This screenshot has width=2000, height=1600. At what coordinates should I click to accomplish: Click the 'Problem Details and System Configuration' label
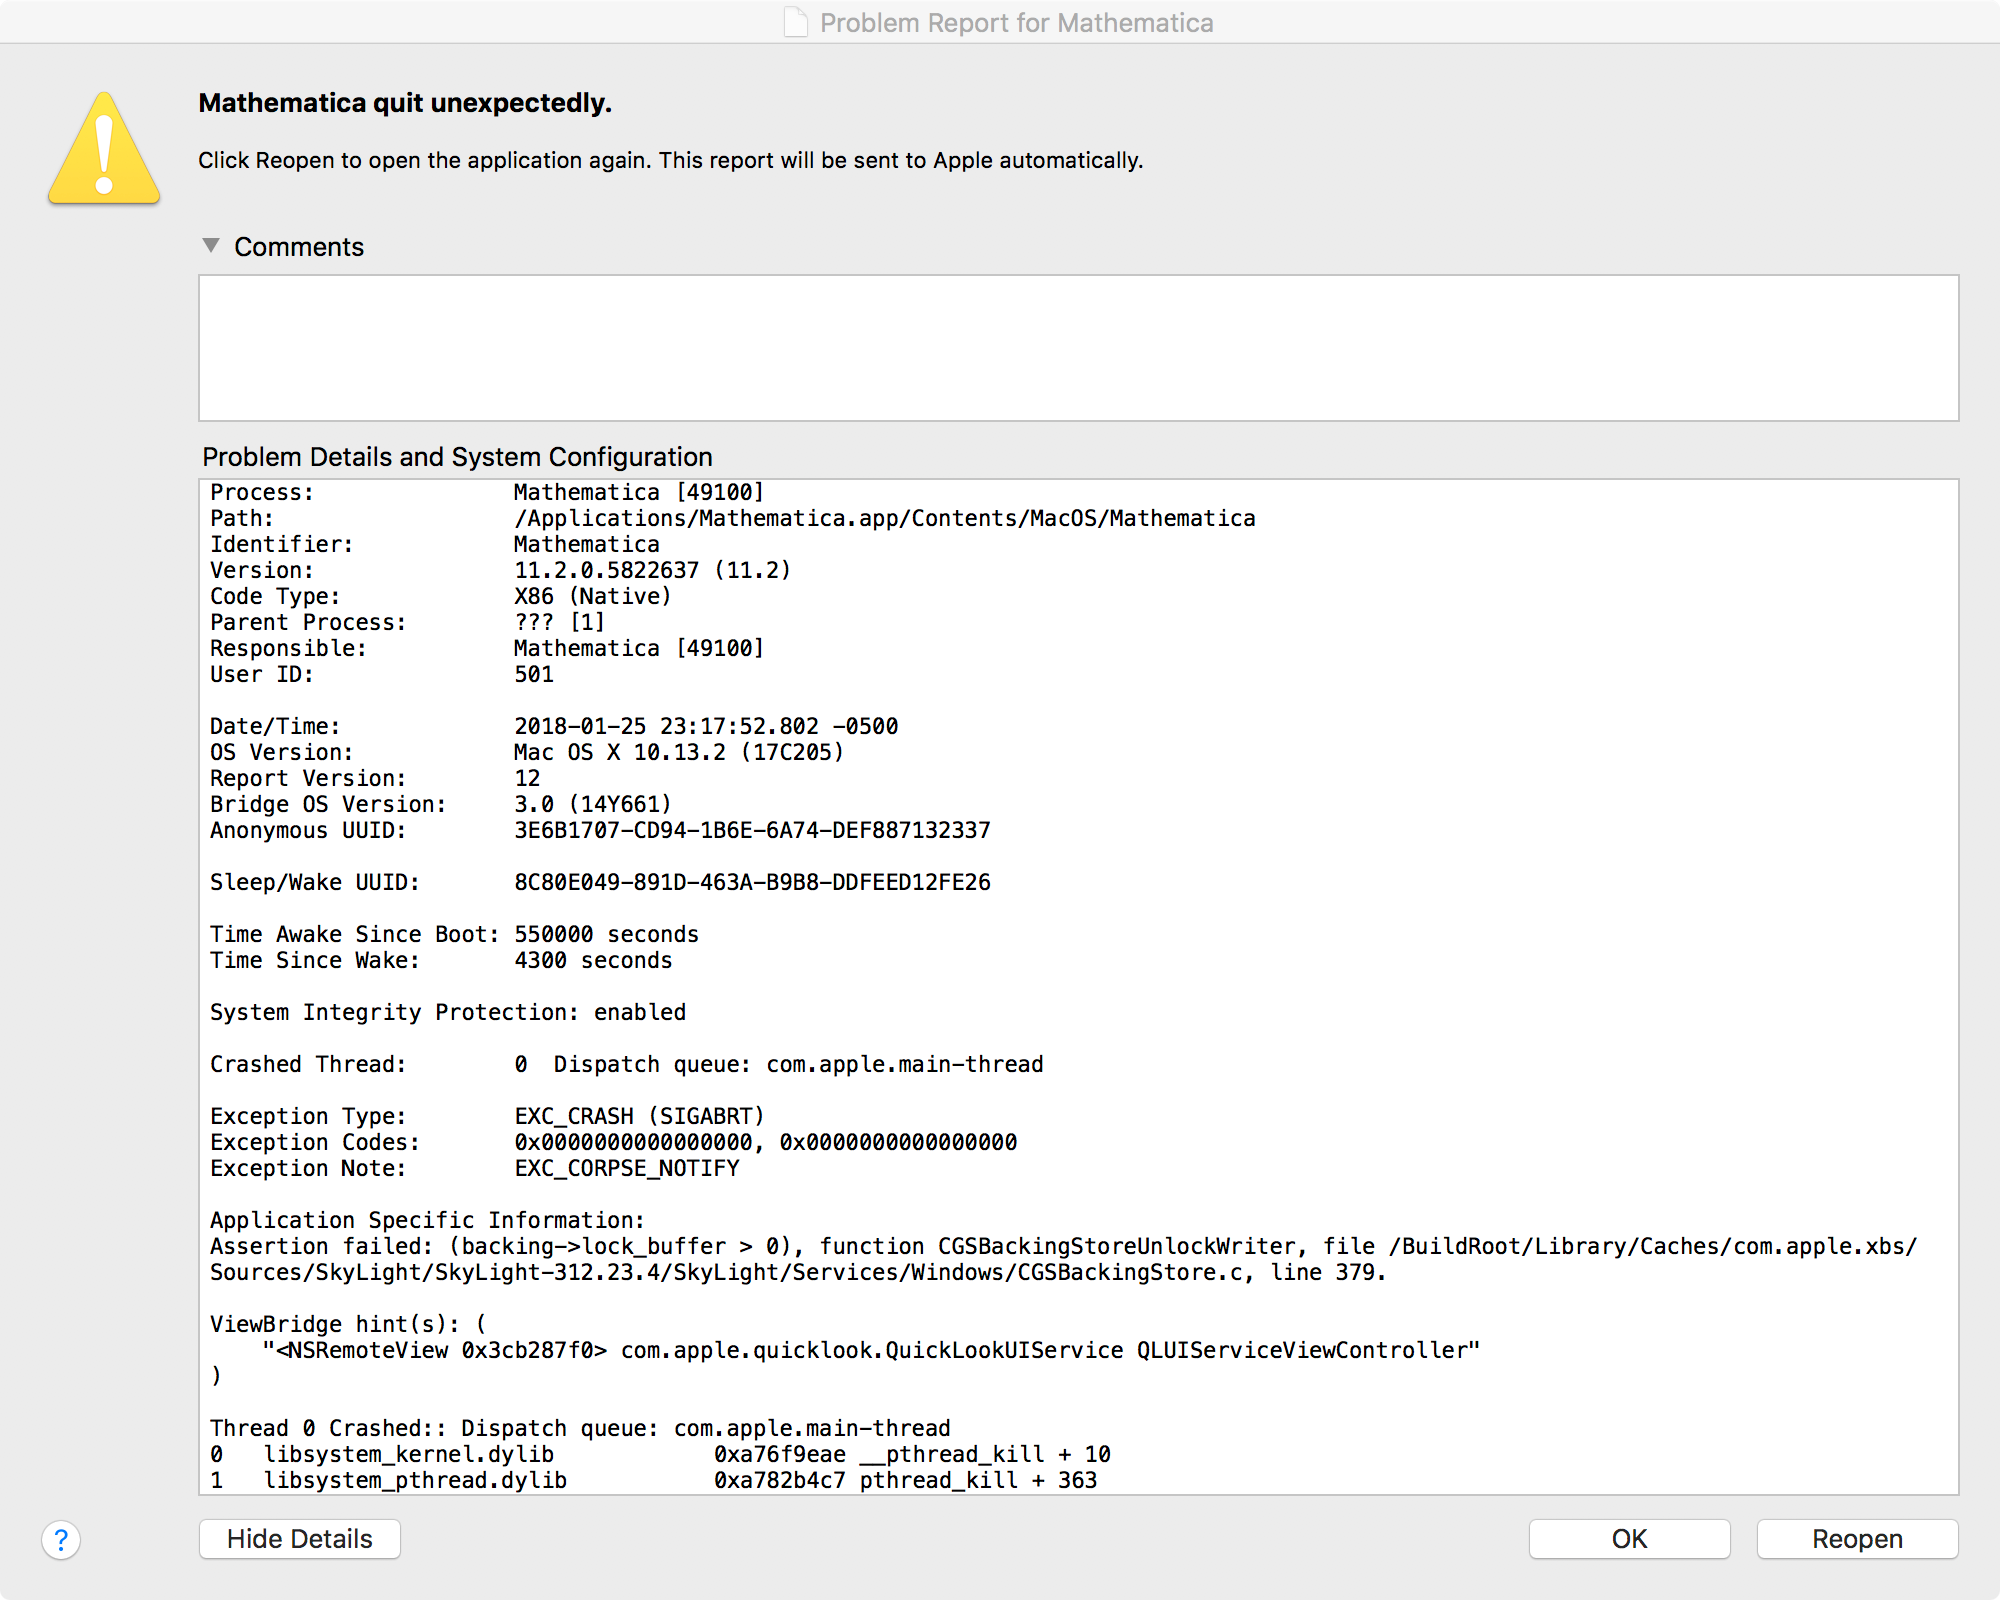[x=457, y=457]
